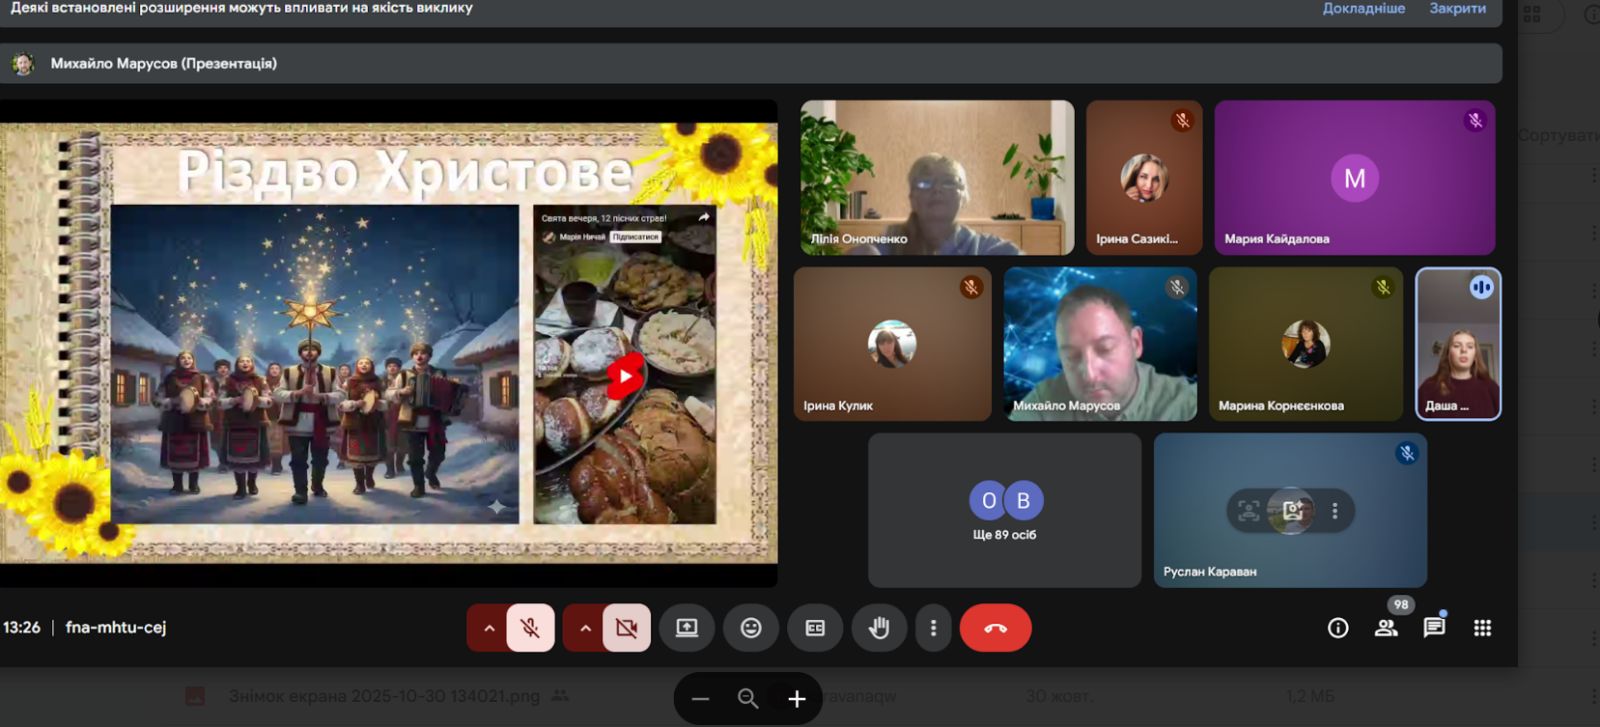The height and width of the screenshot is (727, 1600).
Task: Open more options three-dot menu
Action: click(x=933, y=628)
